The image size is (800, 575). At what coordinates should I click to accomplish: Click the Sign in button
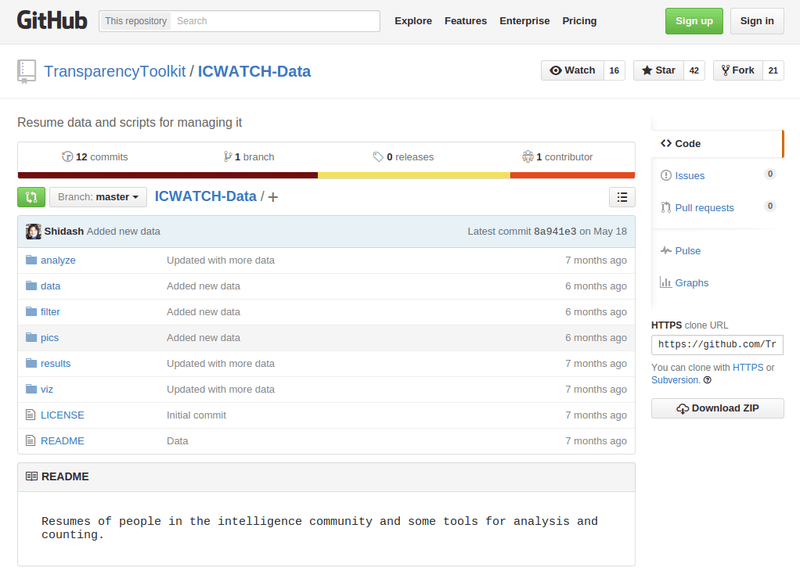[757, 21]
